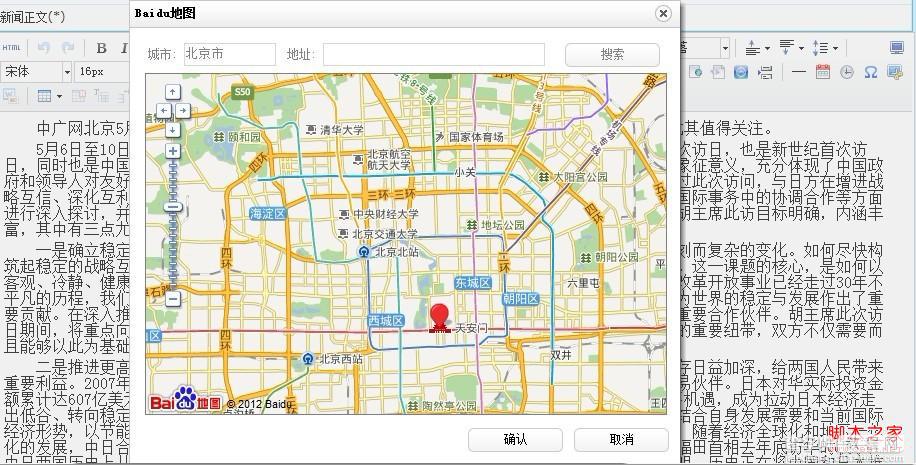This screenshot has height=465, width=916.
Task: Zoom in with map plus button
Action: coord(173,151)
